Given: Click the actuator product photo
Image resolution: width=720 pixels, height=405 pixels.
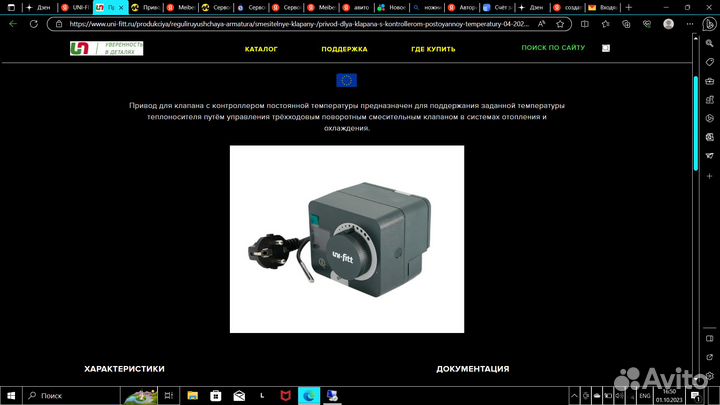Looking at the screenshot, I should tap(347, 239).
